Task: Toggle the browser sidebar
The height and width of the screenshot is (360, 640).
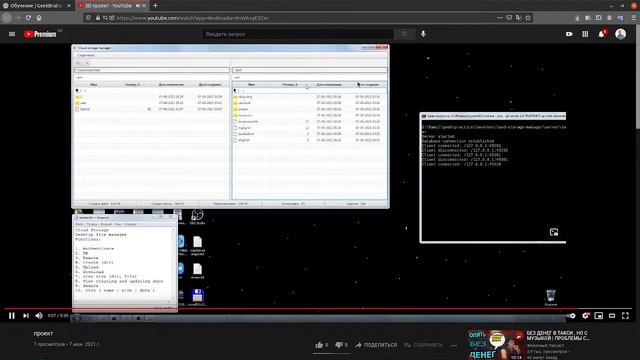Action: pyautogui.click(x=598, y=18)
